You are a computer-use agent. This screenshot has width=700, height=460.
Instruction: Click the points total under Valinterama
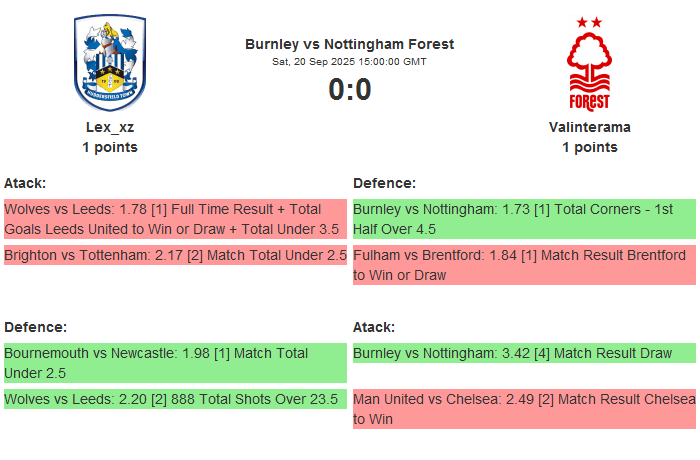tap(589, 147)
